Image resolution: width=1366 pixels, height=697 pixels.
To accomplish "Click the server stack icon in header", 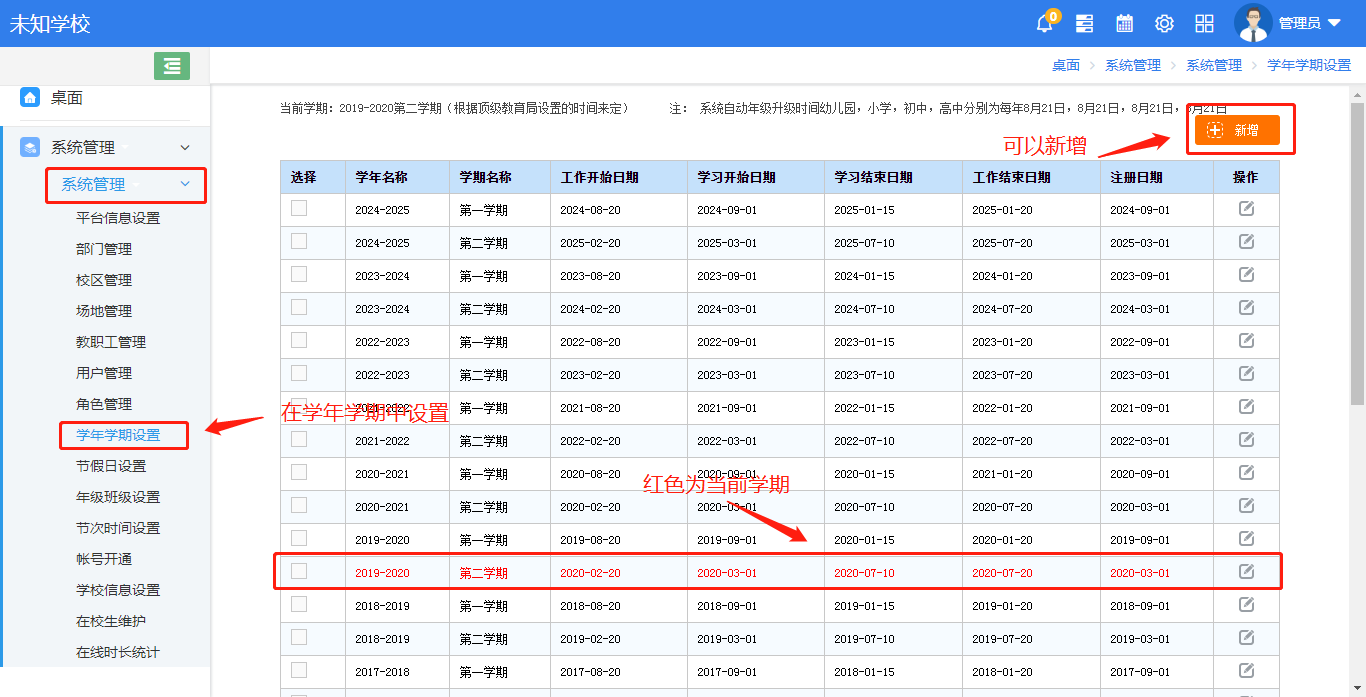I will [1084, 24].
